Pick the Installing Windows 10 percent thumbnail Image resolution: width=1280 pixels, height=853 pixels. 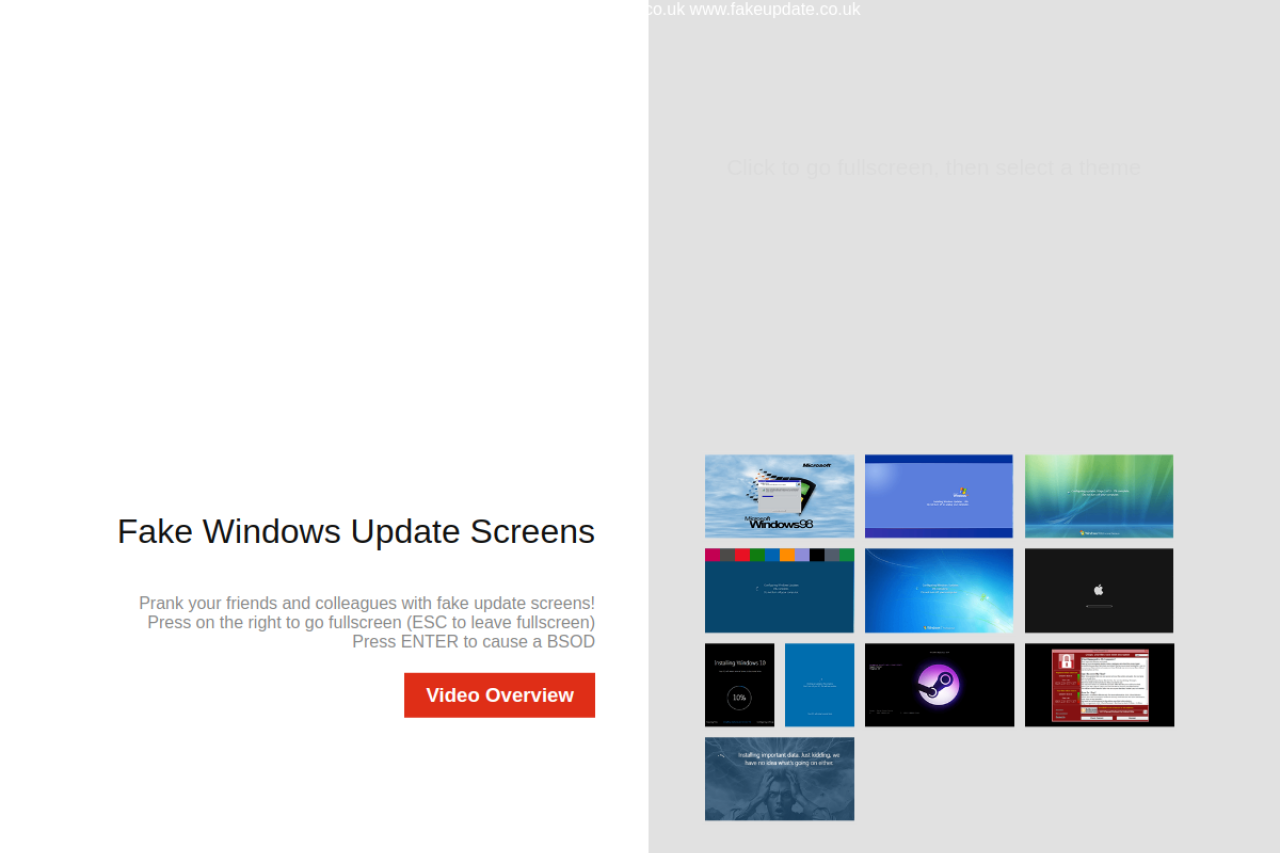[x=740, y=685]
